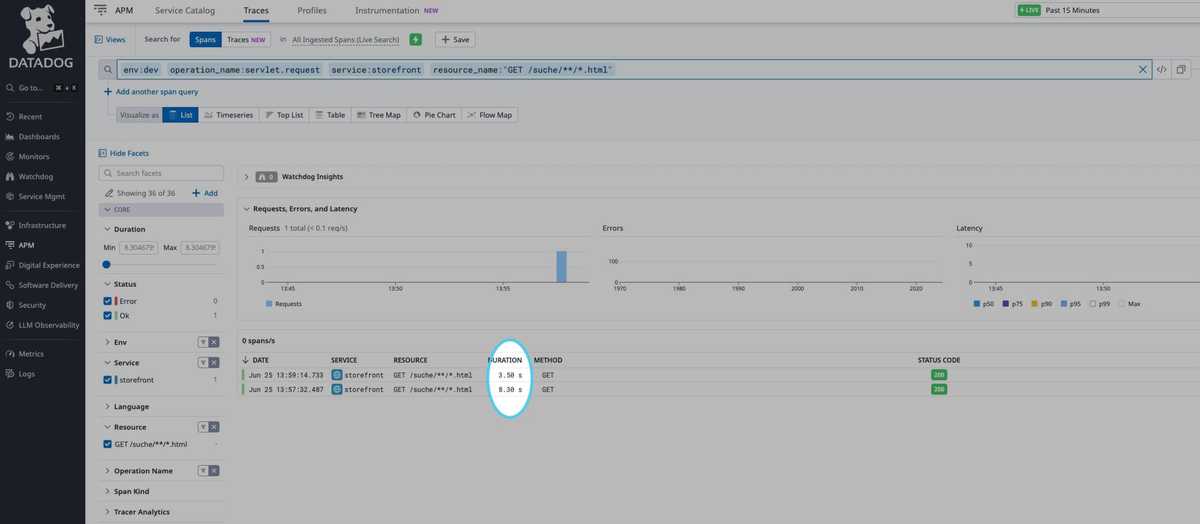
Task: Collapse the Duration facet
Action: pos(125,229)
